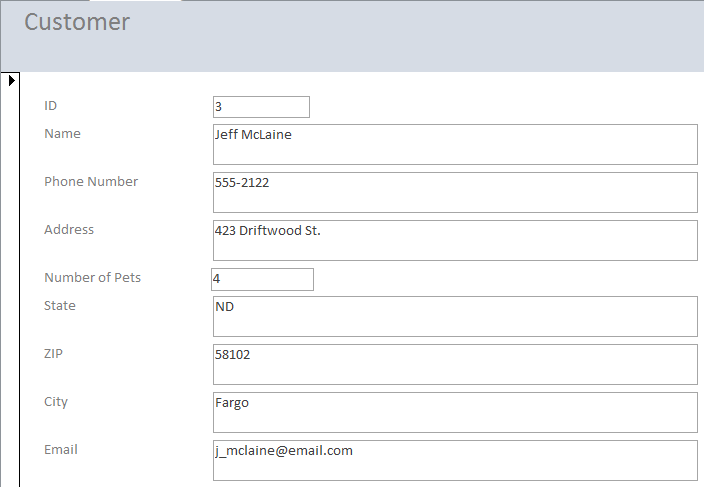The image size is (704, 487).
Task: Select the City field with Fargo
Action: 455,412
